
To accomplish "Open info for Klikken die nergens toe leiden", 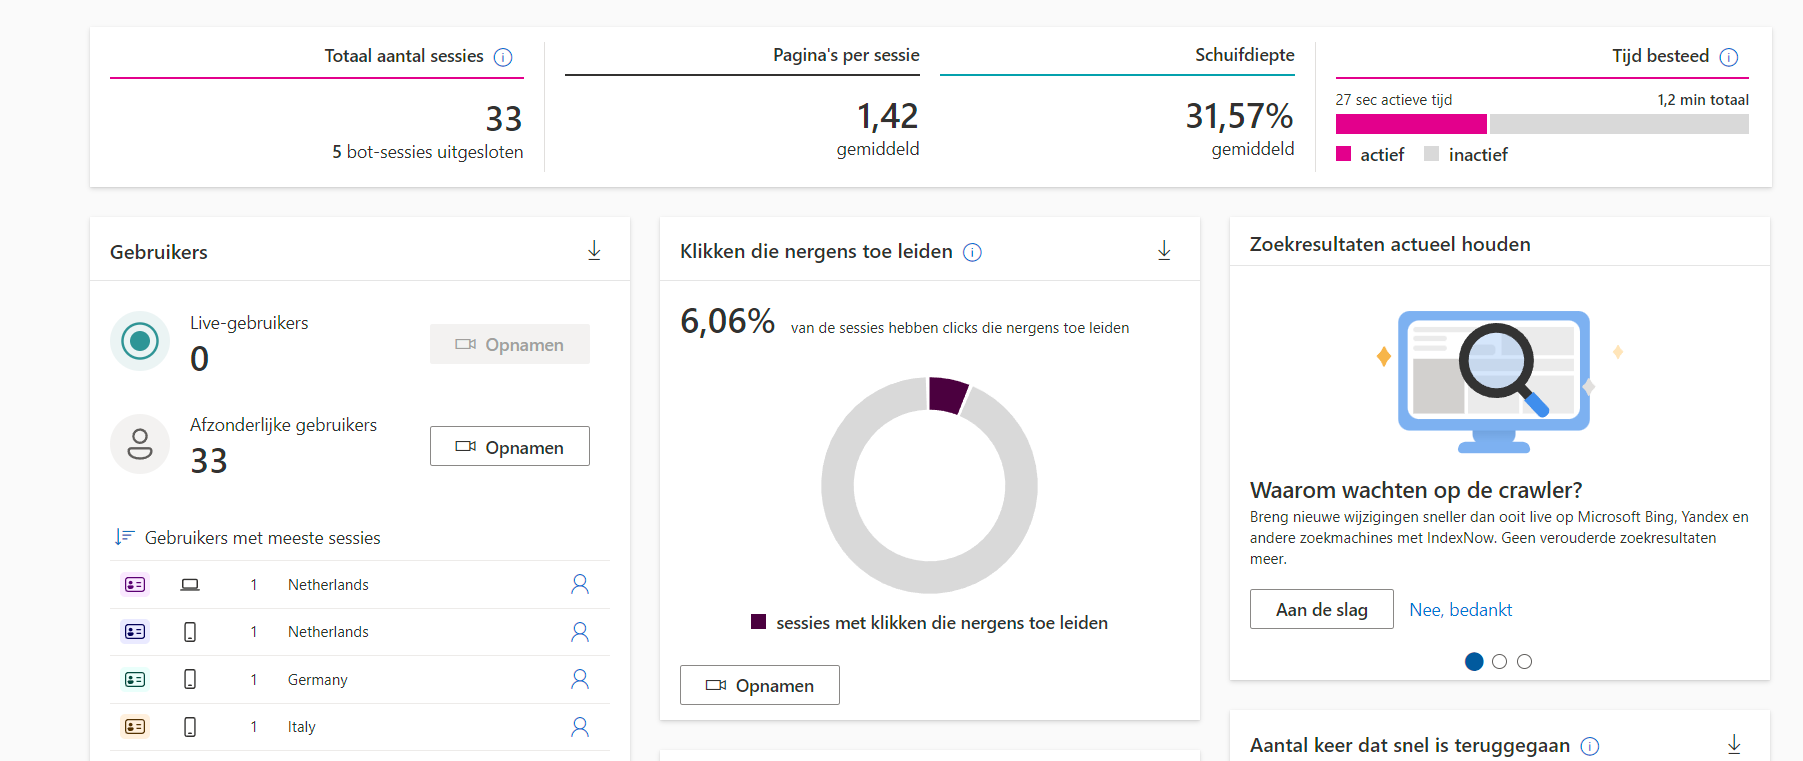I will (x=972, y=252).
